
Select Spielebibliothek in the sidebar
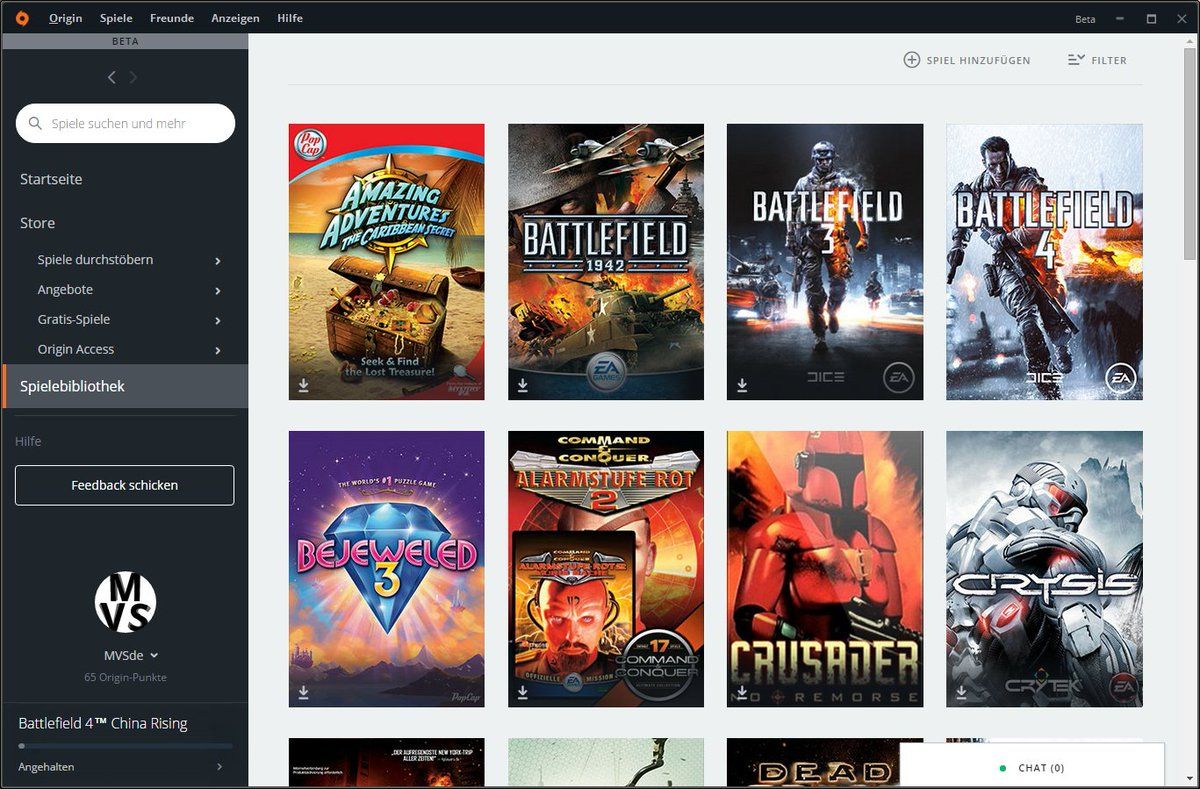click(125, 386)
